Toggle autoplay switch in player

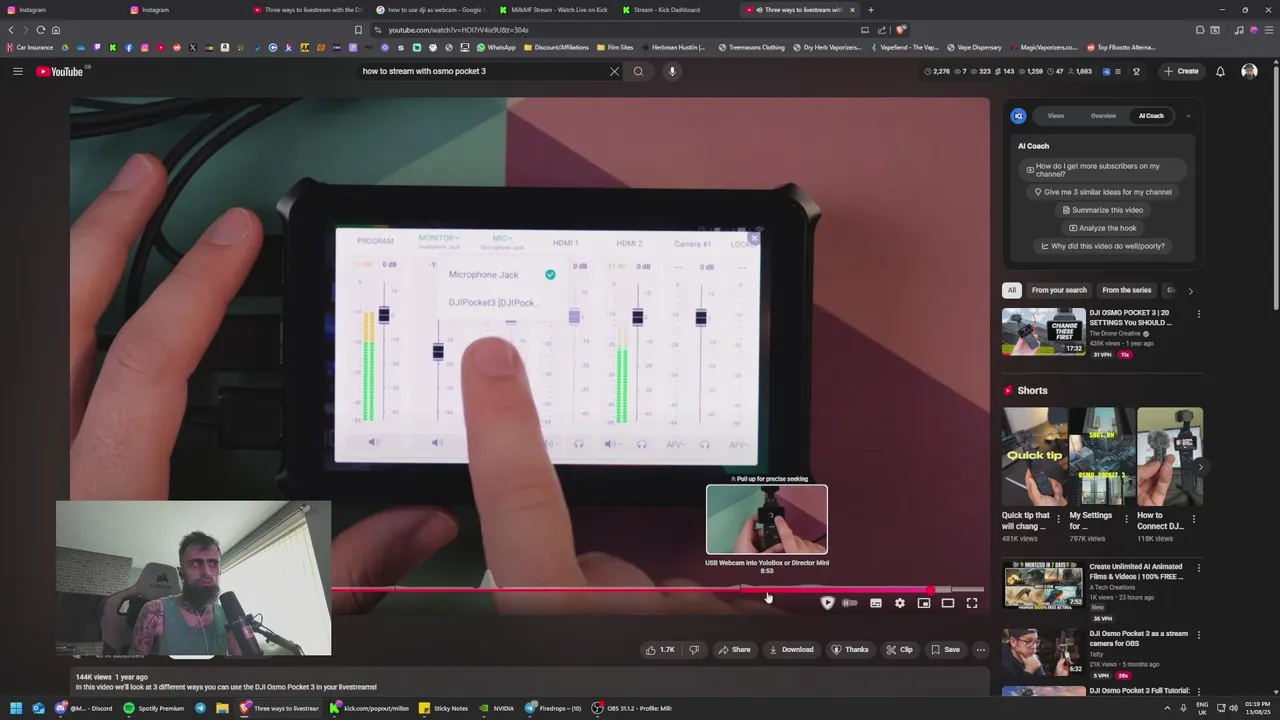850,603
